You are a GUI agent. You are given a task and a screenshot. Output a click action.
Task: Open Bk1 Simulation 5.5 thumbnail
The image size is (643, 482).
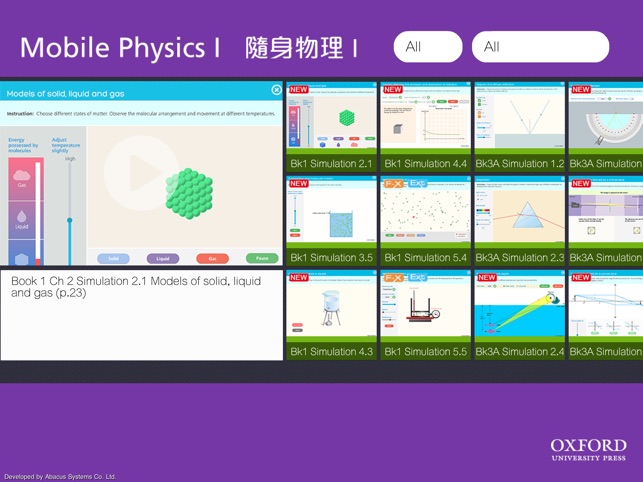(x=425, y=315)
